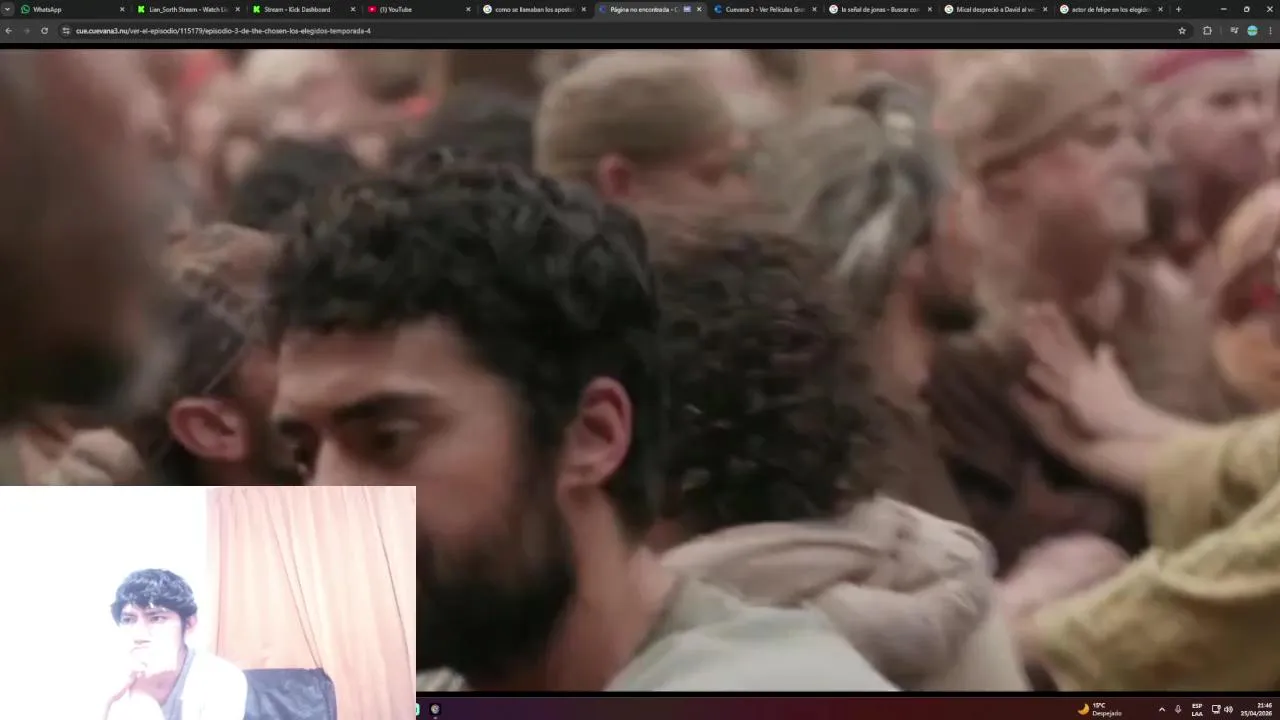Open the Lian_Sorth Stream browser tab
The height and width of the screenshot is (720, 1280).
click(186, 9)
